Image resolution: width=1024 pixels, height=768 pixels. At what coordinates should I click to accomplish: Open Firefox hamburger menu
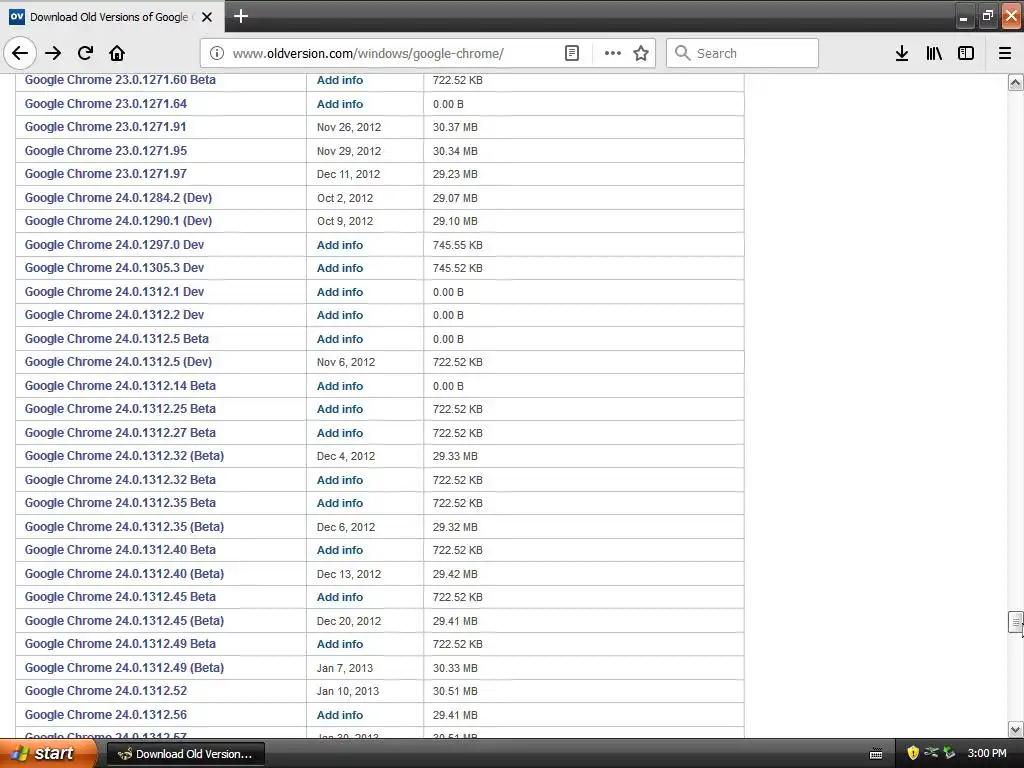click(1005, 53)
